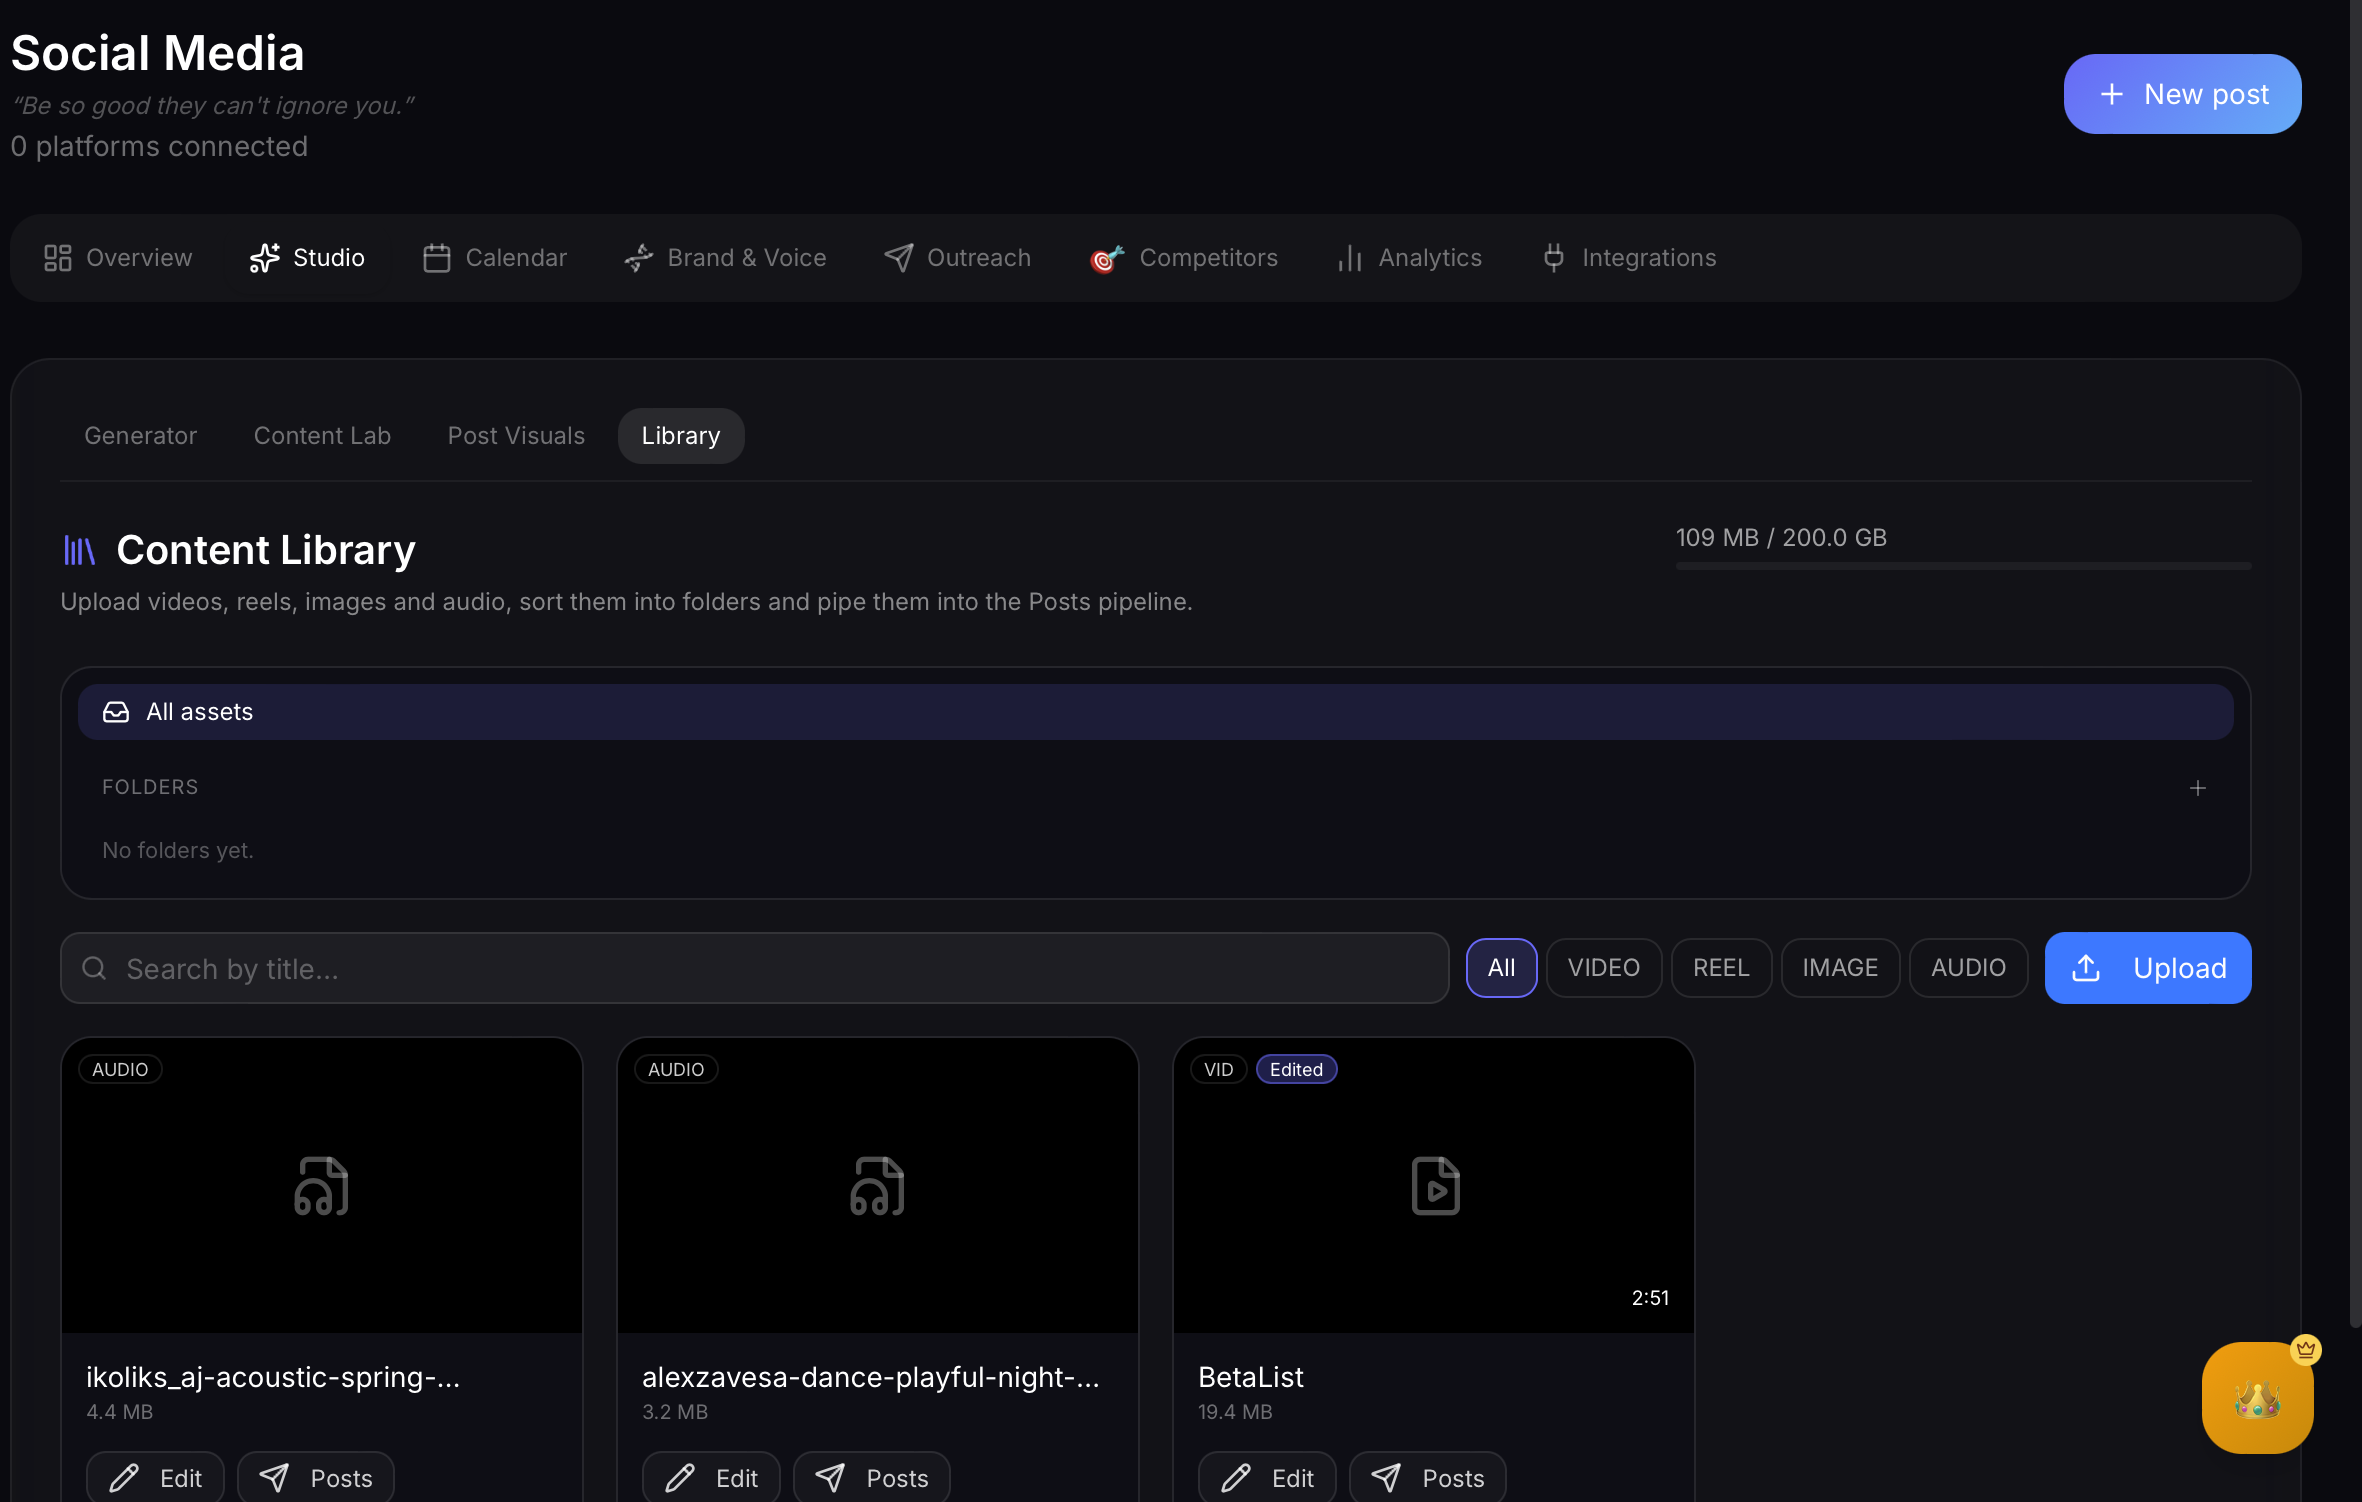
Task: Click the VID badge on BetaList
Action: click(1218, 1069)
